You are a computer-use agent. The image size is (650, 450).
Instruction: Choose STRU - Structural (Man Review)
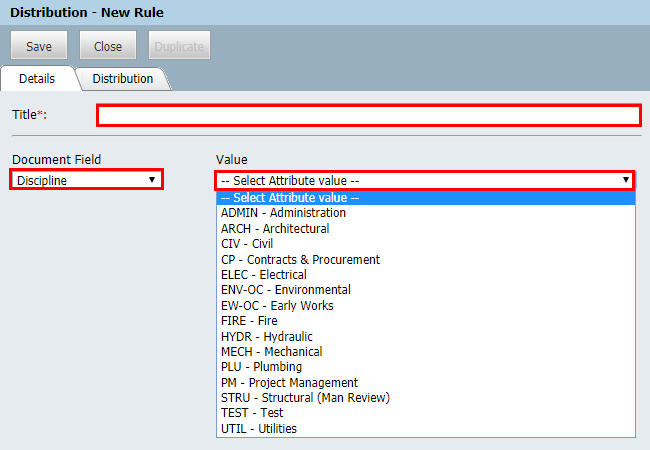[305, 398]
